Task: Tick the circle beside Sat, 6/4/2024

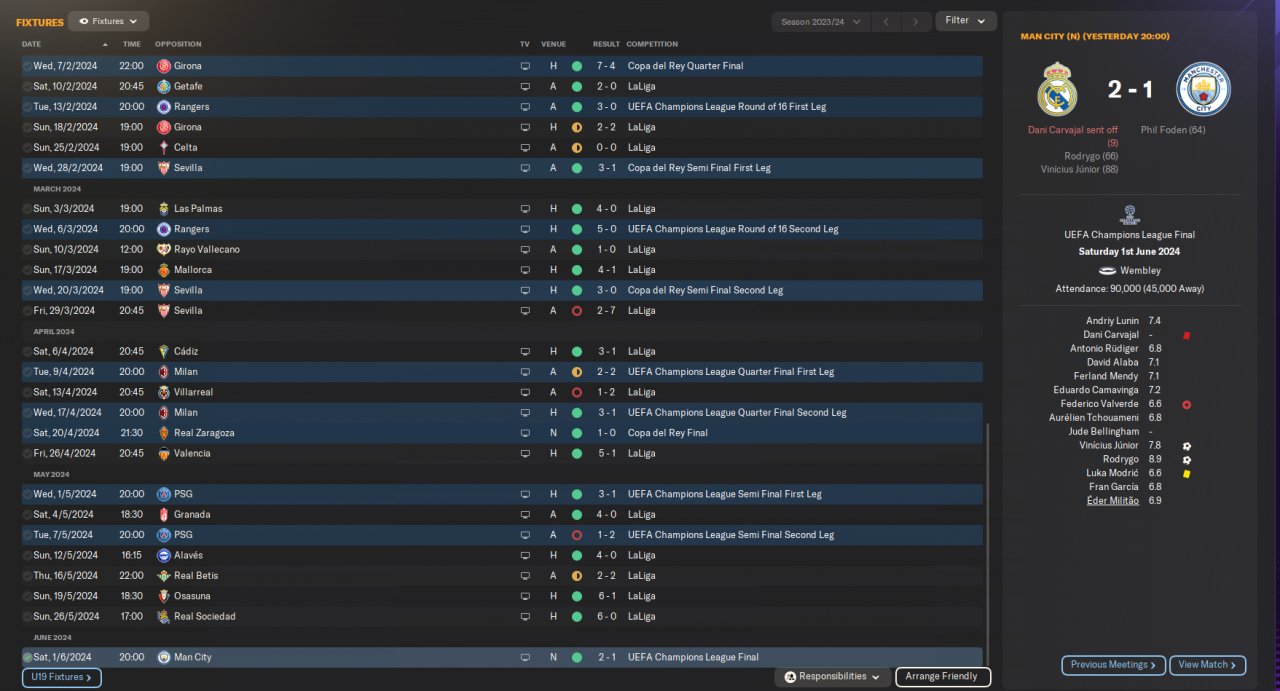Action: pyautogui.click(x=27, y=351)
